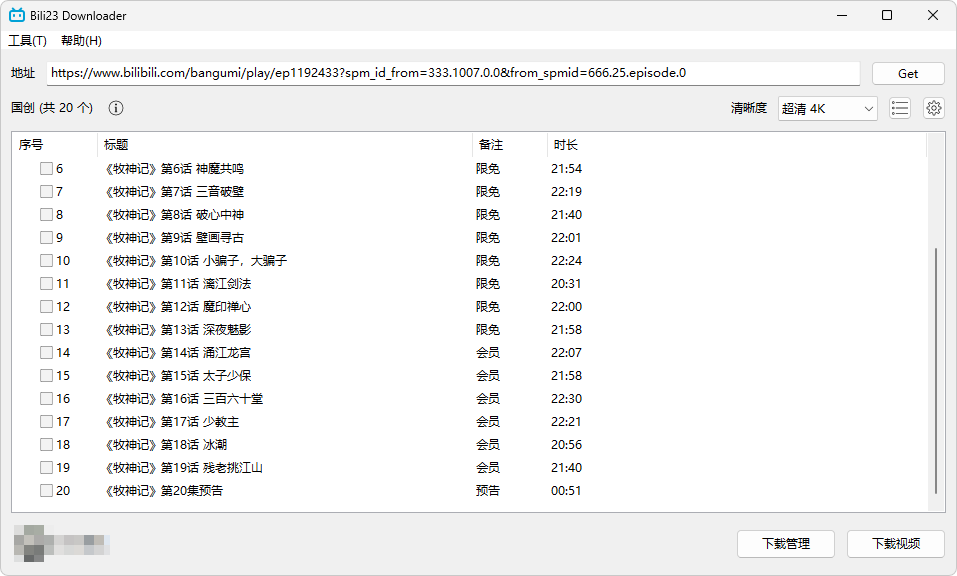Tick the checkbox for 第20集预告
Screen dimensions: 957x576
tap(46, 490)
